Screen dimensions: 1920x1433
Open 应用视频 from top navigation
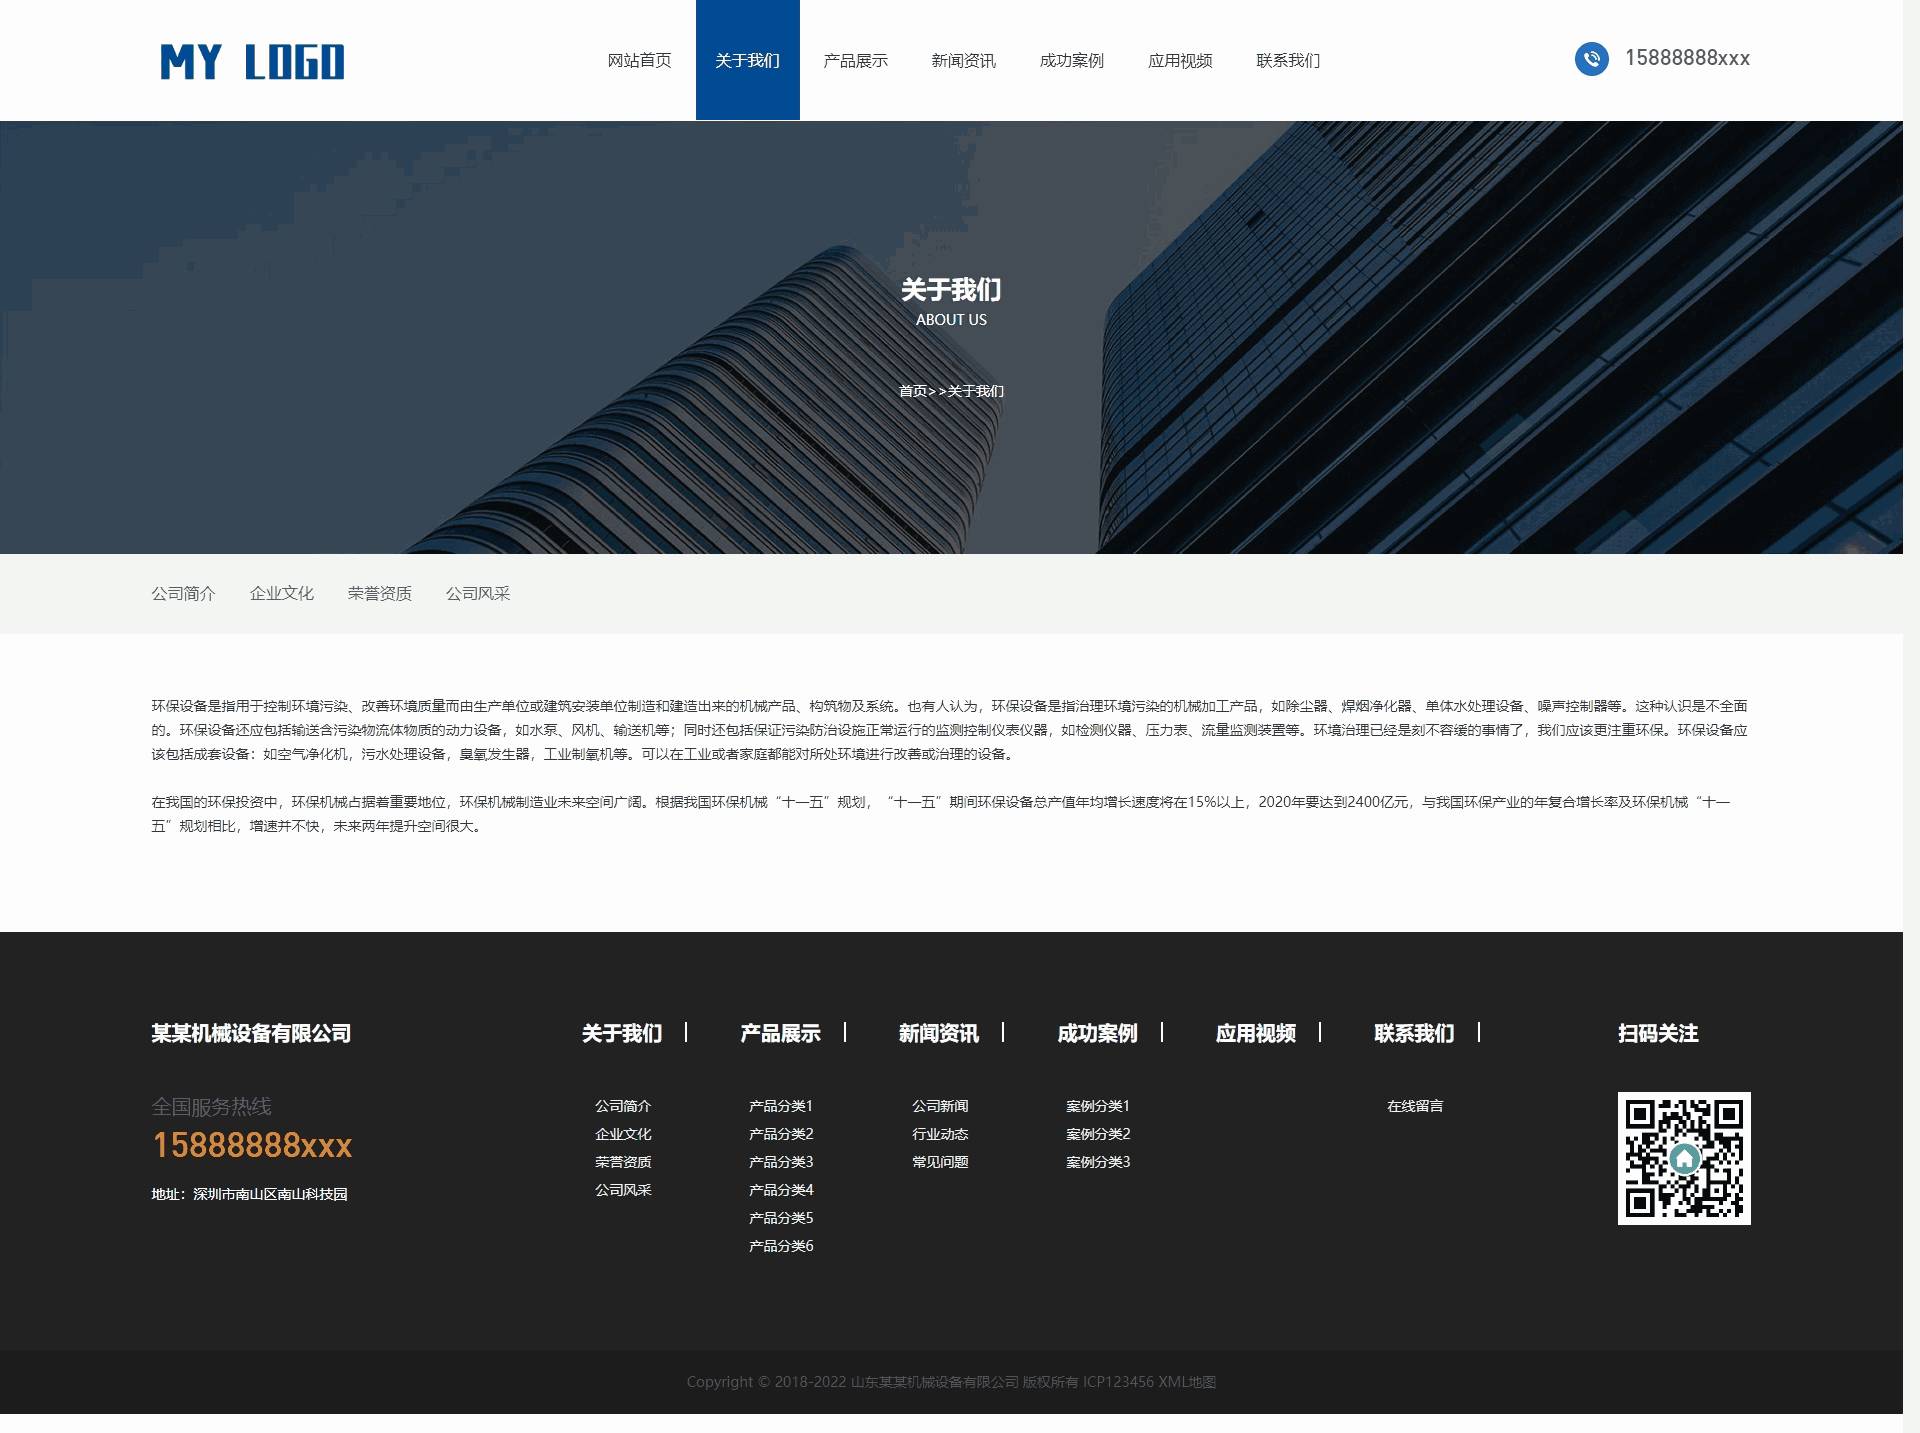[1180, 61]
